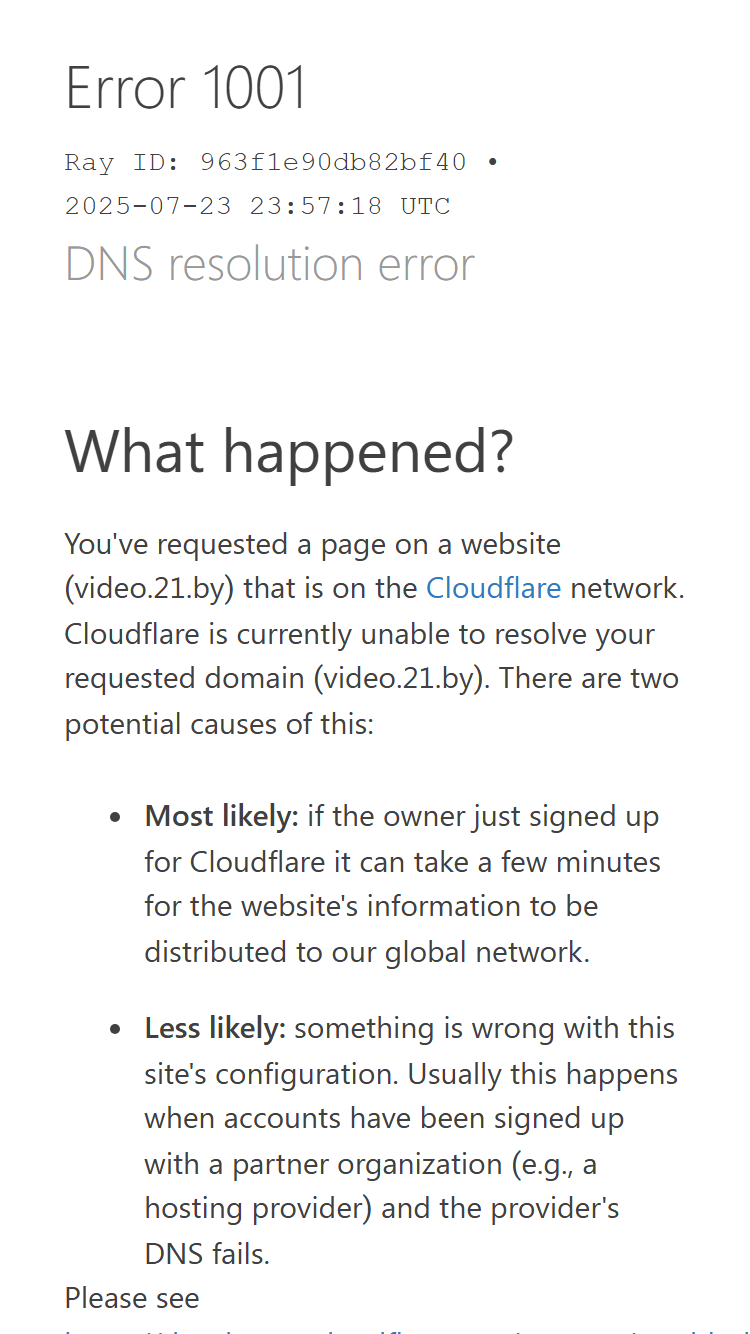
Task: Click the for Cloudflare it can take line
Action: [x=403, y=861]
